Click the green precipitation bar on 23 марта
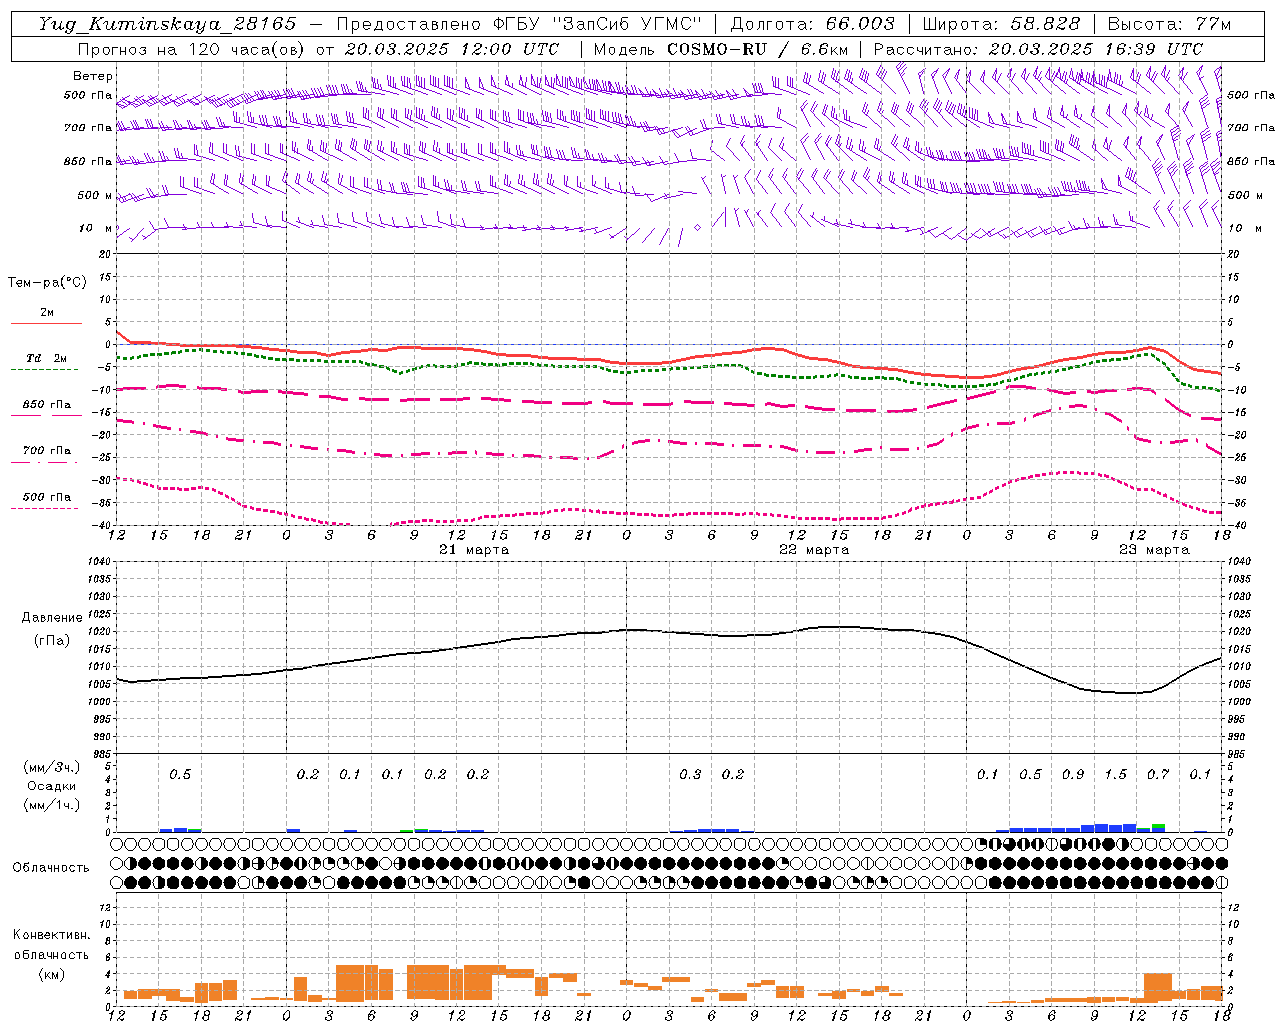 1158,826
